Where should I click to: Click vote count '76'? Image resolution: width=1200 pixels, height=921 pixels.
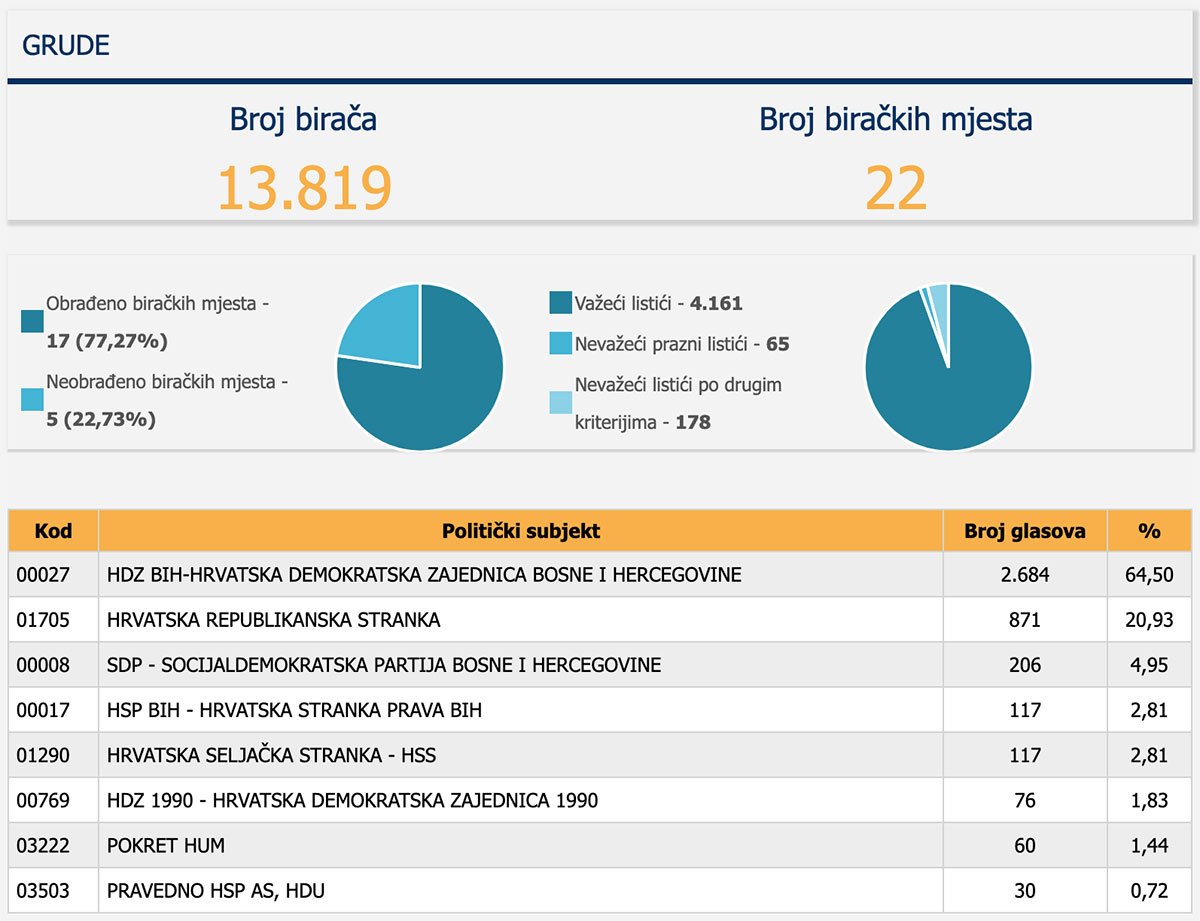pyautogui.click(x=1025, y=800)
